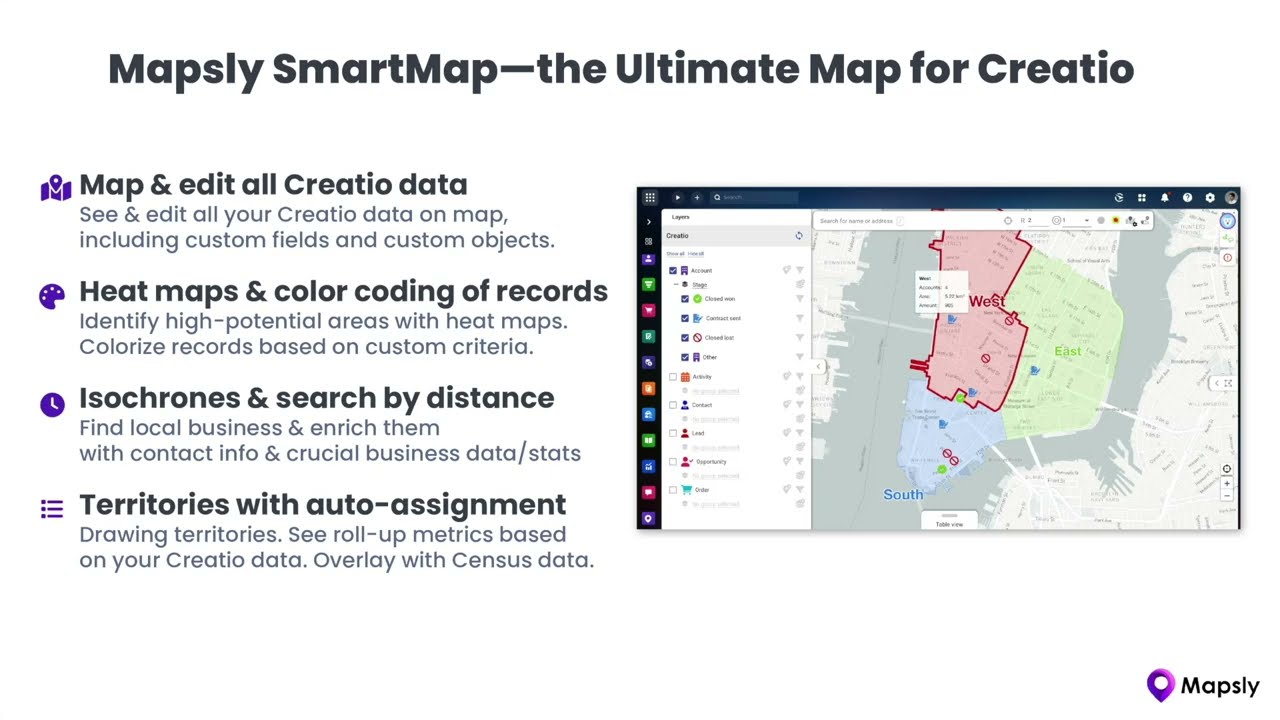Refresh the Creatio layers data
Image resolution: width=1280 pixels, height=720 pixels.
coord(799,236)
